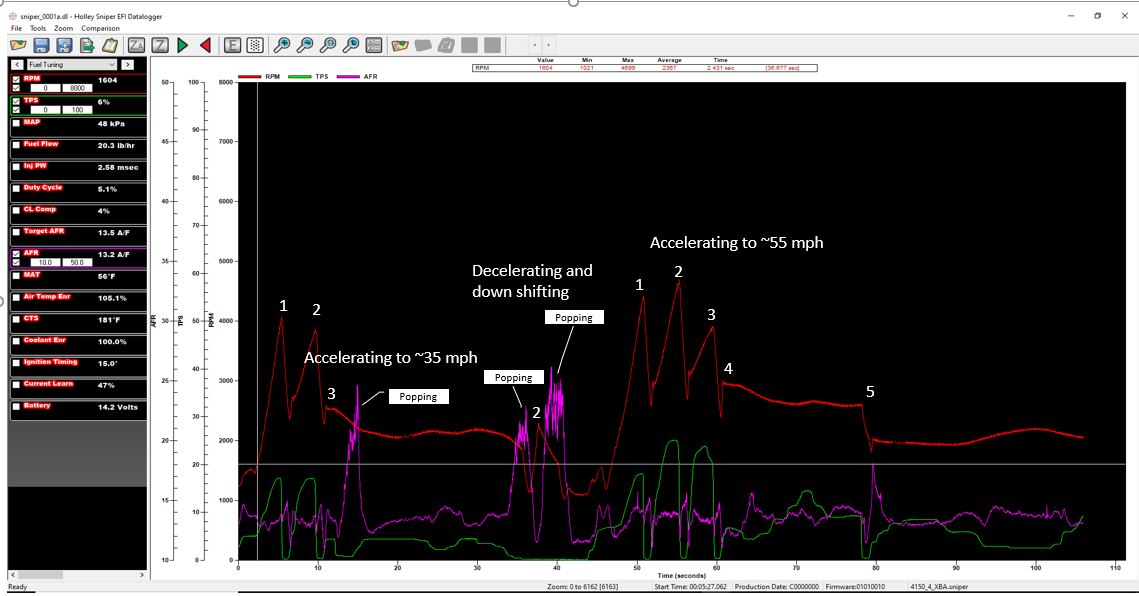Enable the Duty Cycle channel checkbox
Viewport: 1139px width, 596px height.
[x=16, y=188]
